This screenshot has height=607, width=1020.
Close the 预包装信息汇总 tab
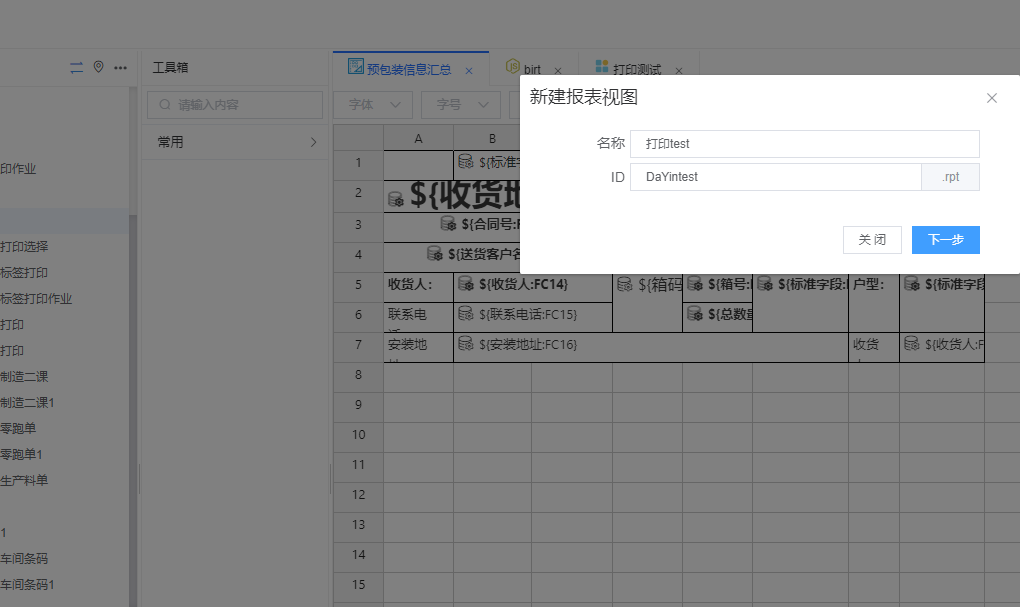pyautogui.click(x=469, y=71)
